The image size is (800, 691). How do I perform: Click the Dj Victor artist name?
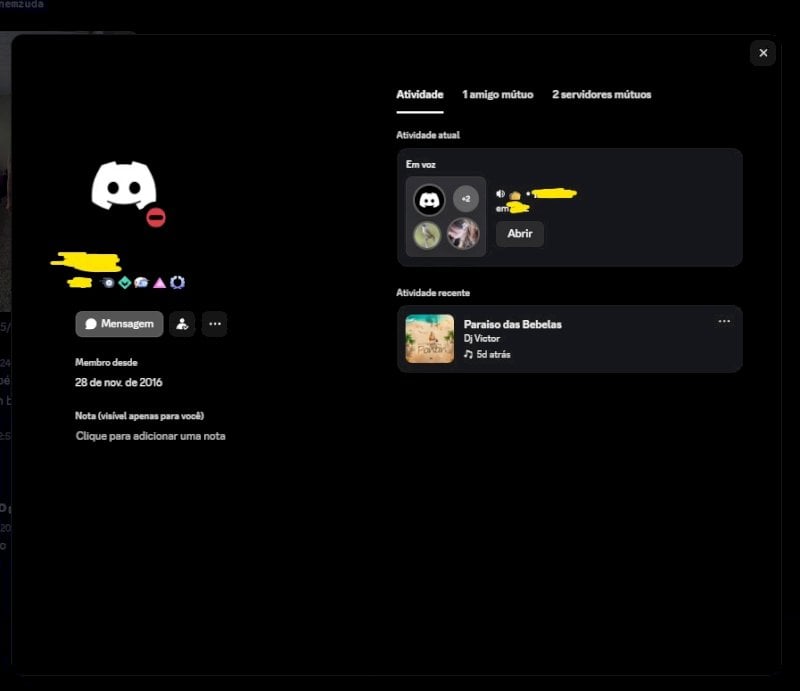(482, 338)
